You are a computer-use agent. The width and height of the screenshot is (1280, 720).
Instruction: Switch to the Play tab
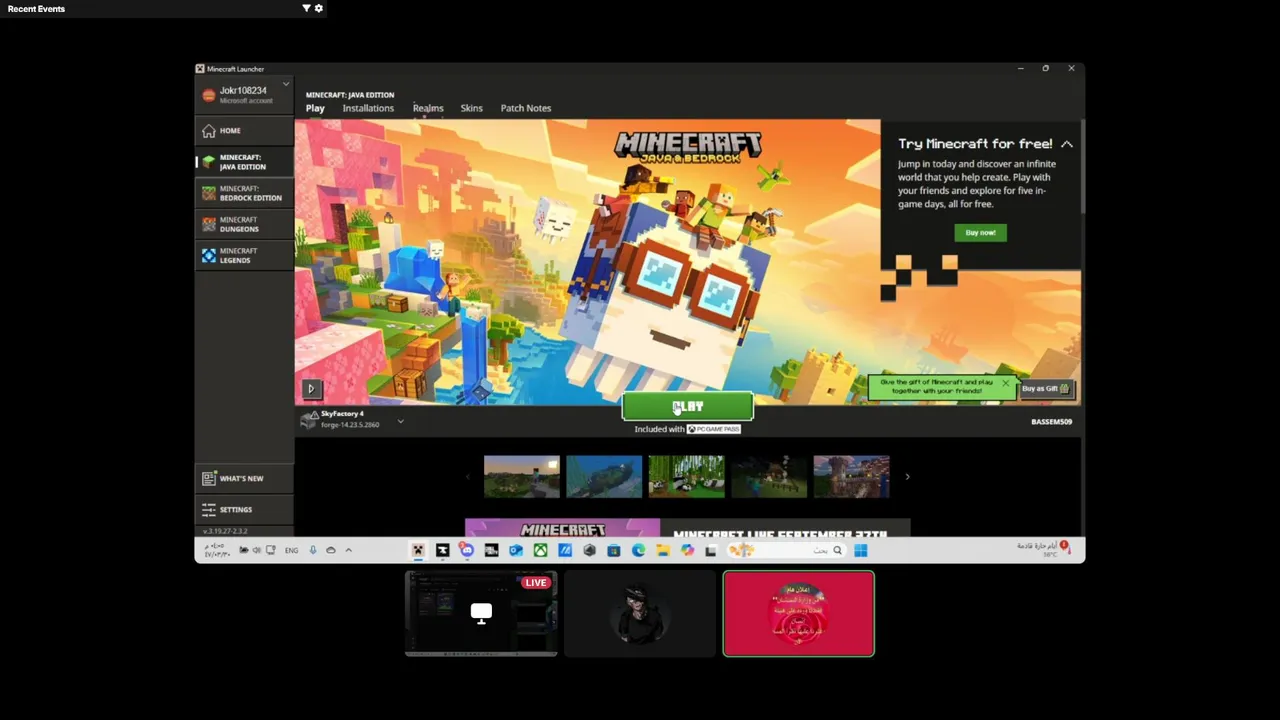click(x=315, y=108)
